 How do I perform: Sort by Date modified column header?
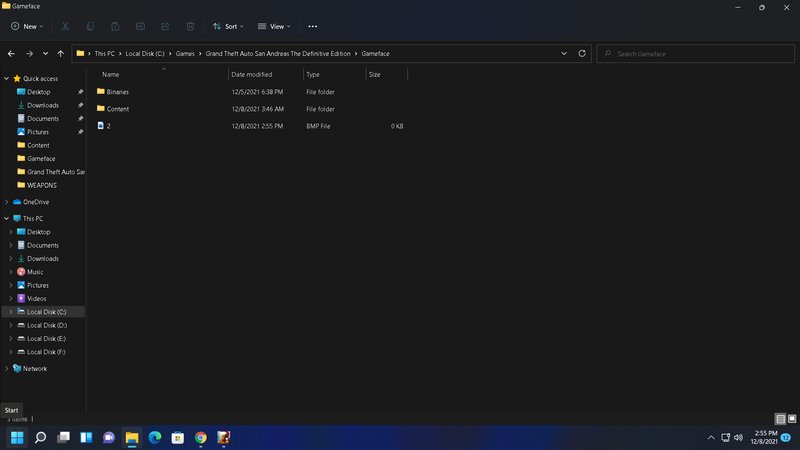(252, 74)
